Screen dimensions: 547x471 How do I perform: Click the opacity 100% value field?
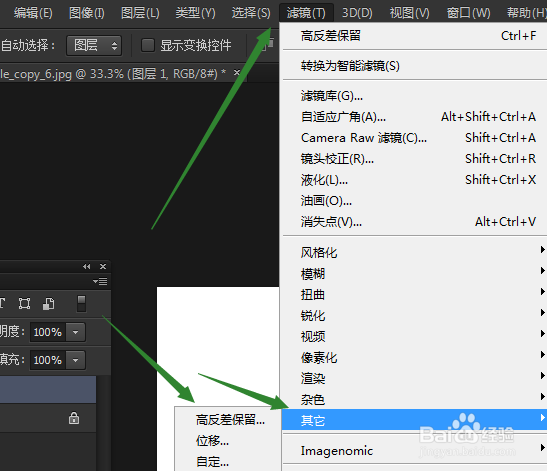(48, 332)
